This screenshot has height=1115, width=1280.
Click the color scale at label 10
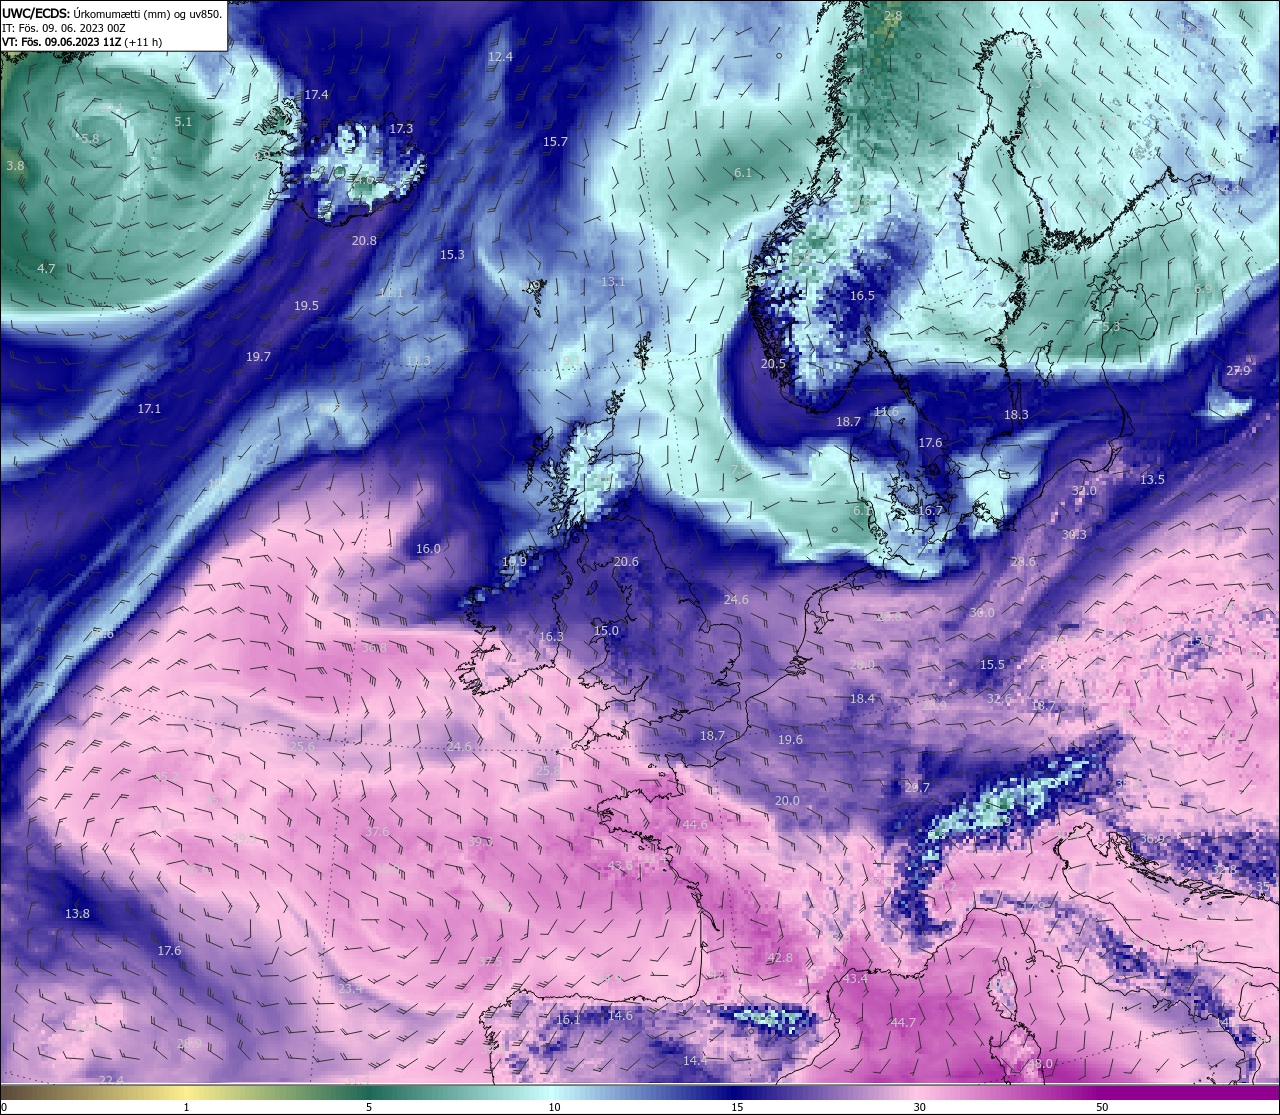click(x=553, y=1107)
